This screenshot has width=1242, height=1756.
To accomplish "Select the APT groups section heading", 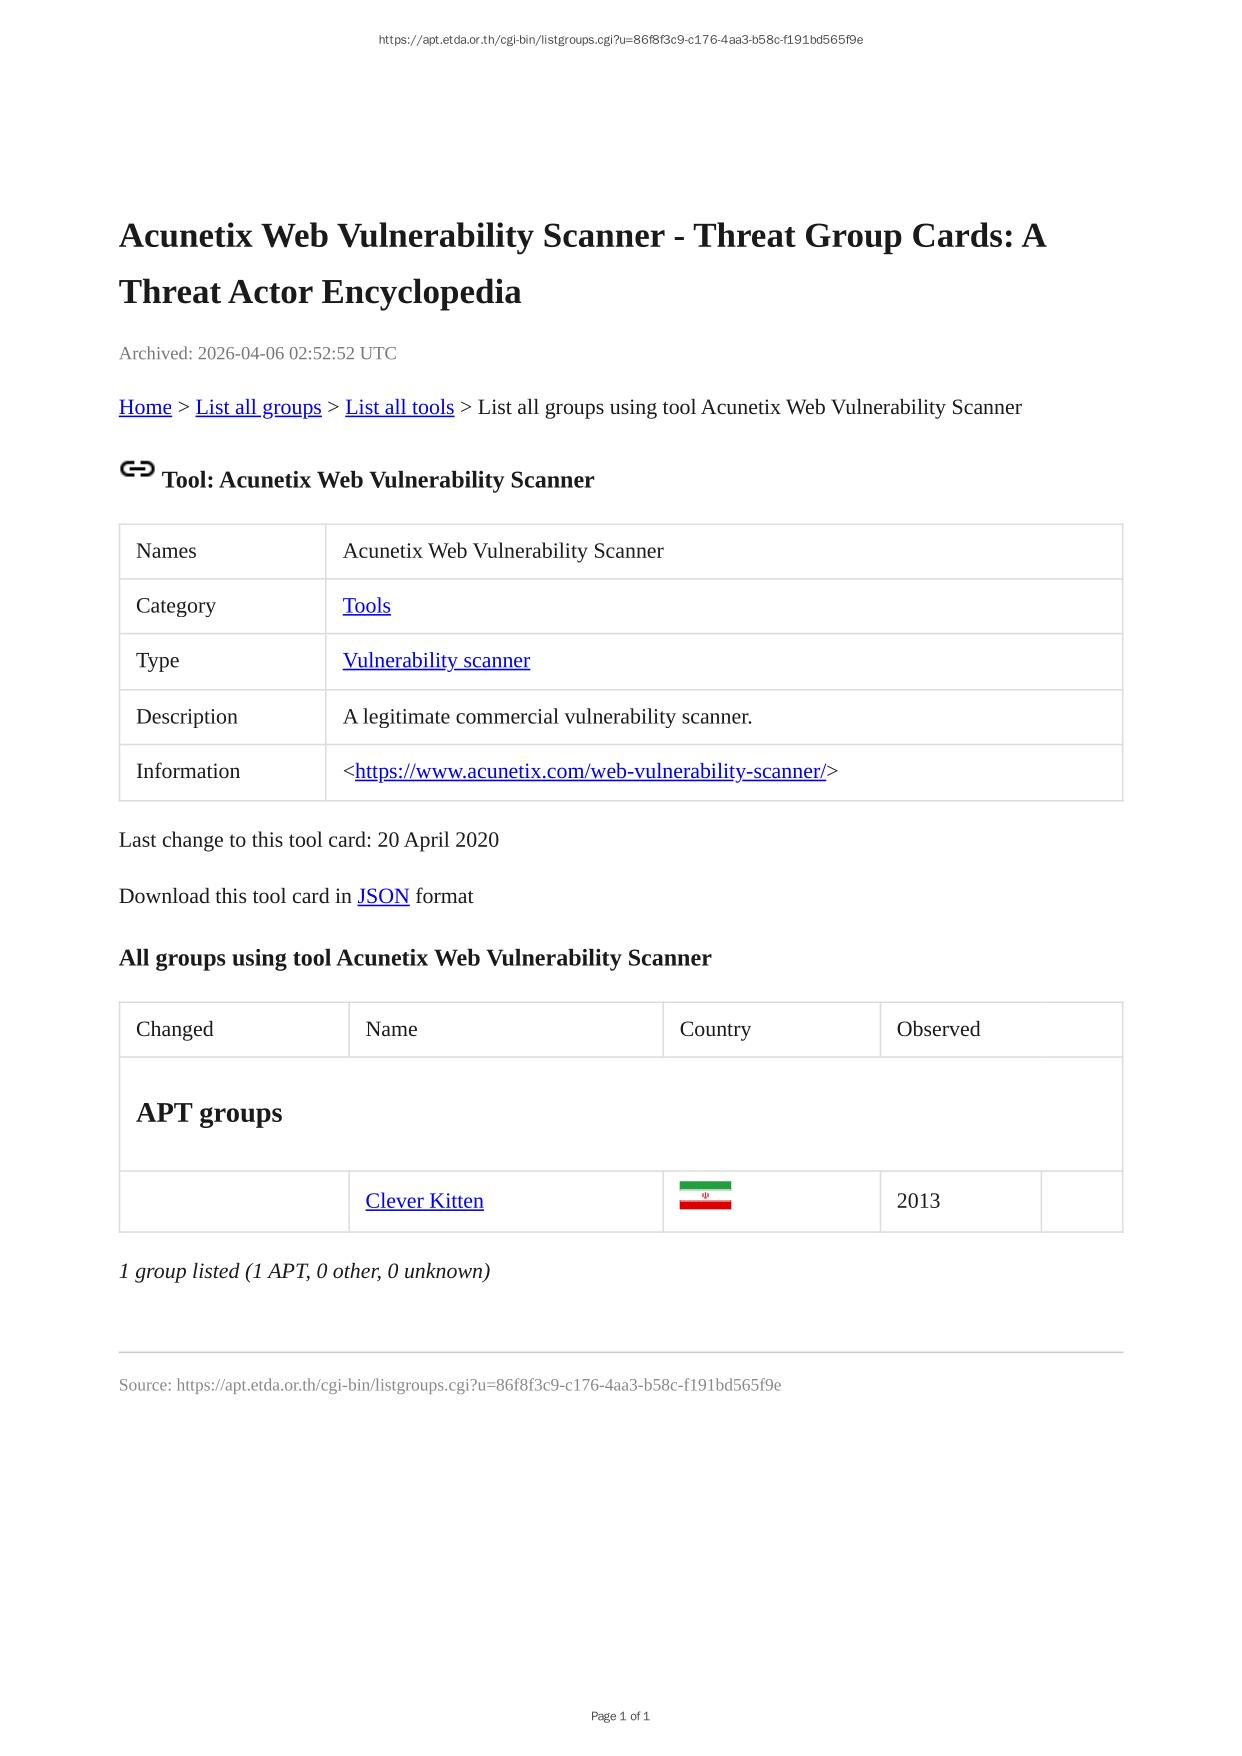I will click(209, 1113).
